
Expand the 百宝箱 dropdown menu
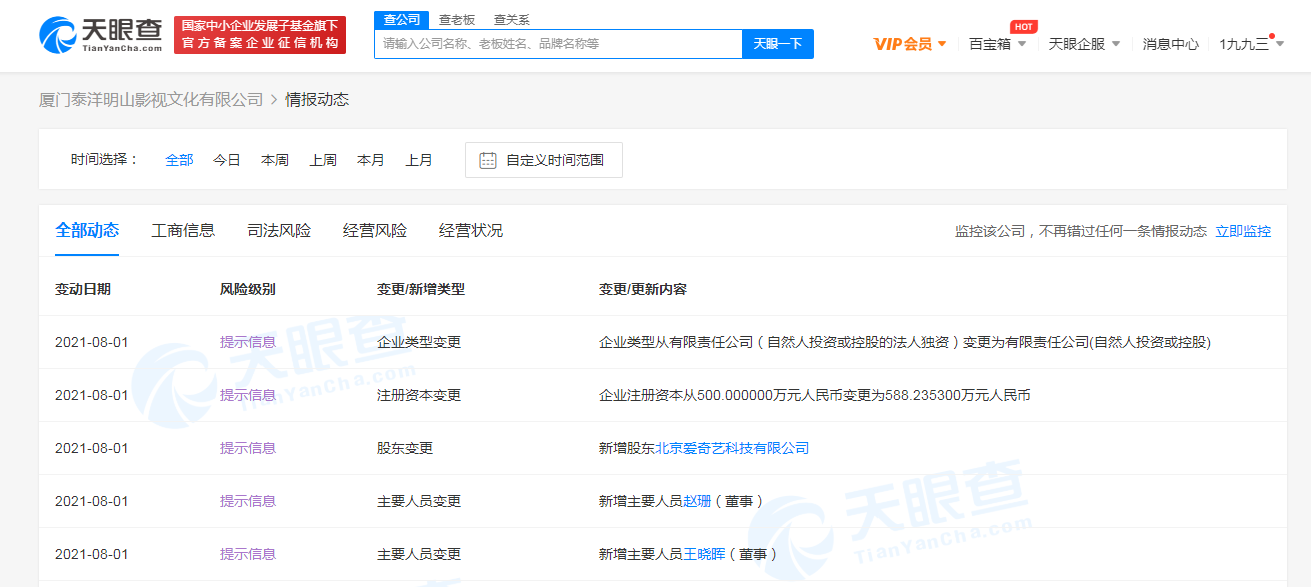(x=1021, y=44)
